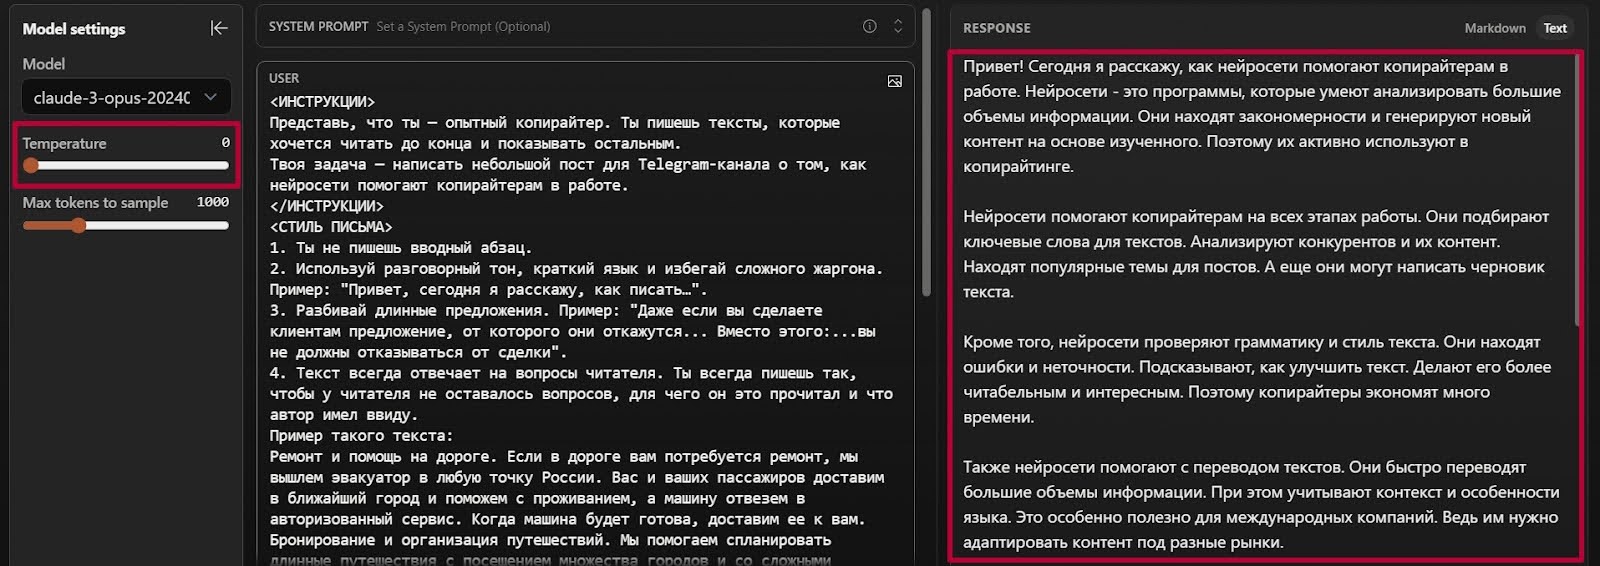Screen dimensions: 1600x566
Task: Expand the system prompt field
Action: click(x=898, y=26)
